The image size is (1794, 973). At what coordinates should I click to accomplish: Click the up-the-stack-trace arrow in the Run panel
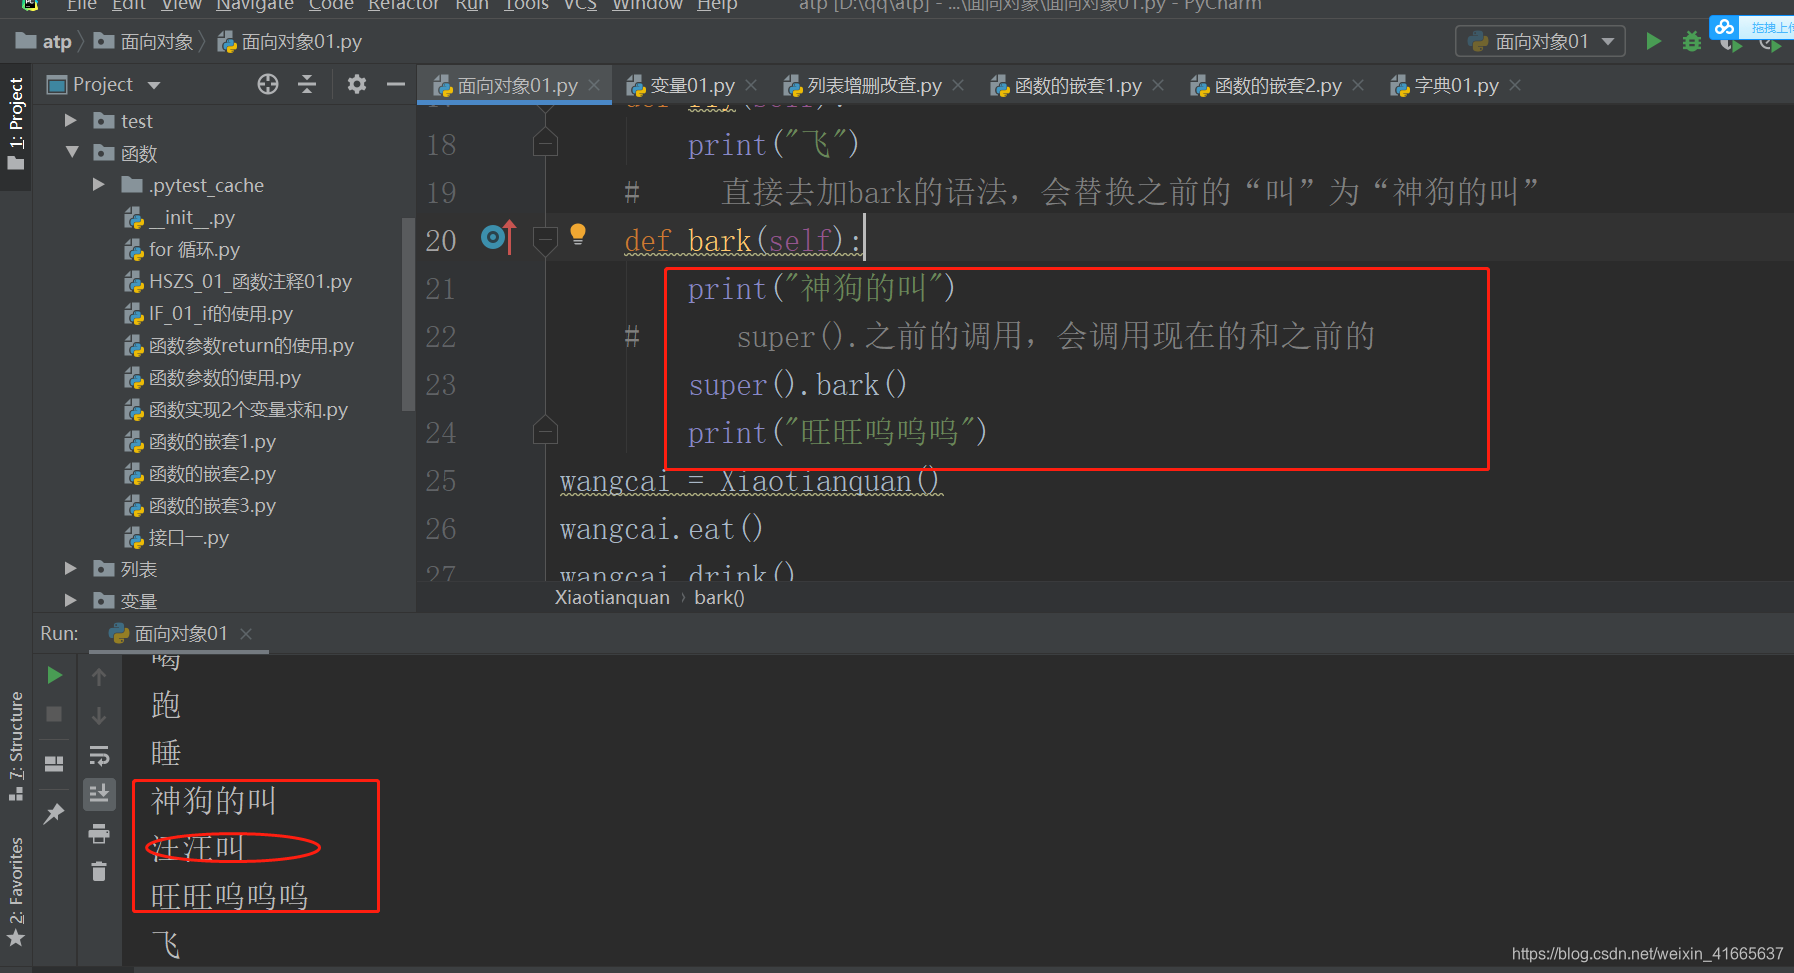pos(99,677)
